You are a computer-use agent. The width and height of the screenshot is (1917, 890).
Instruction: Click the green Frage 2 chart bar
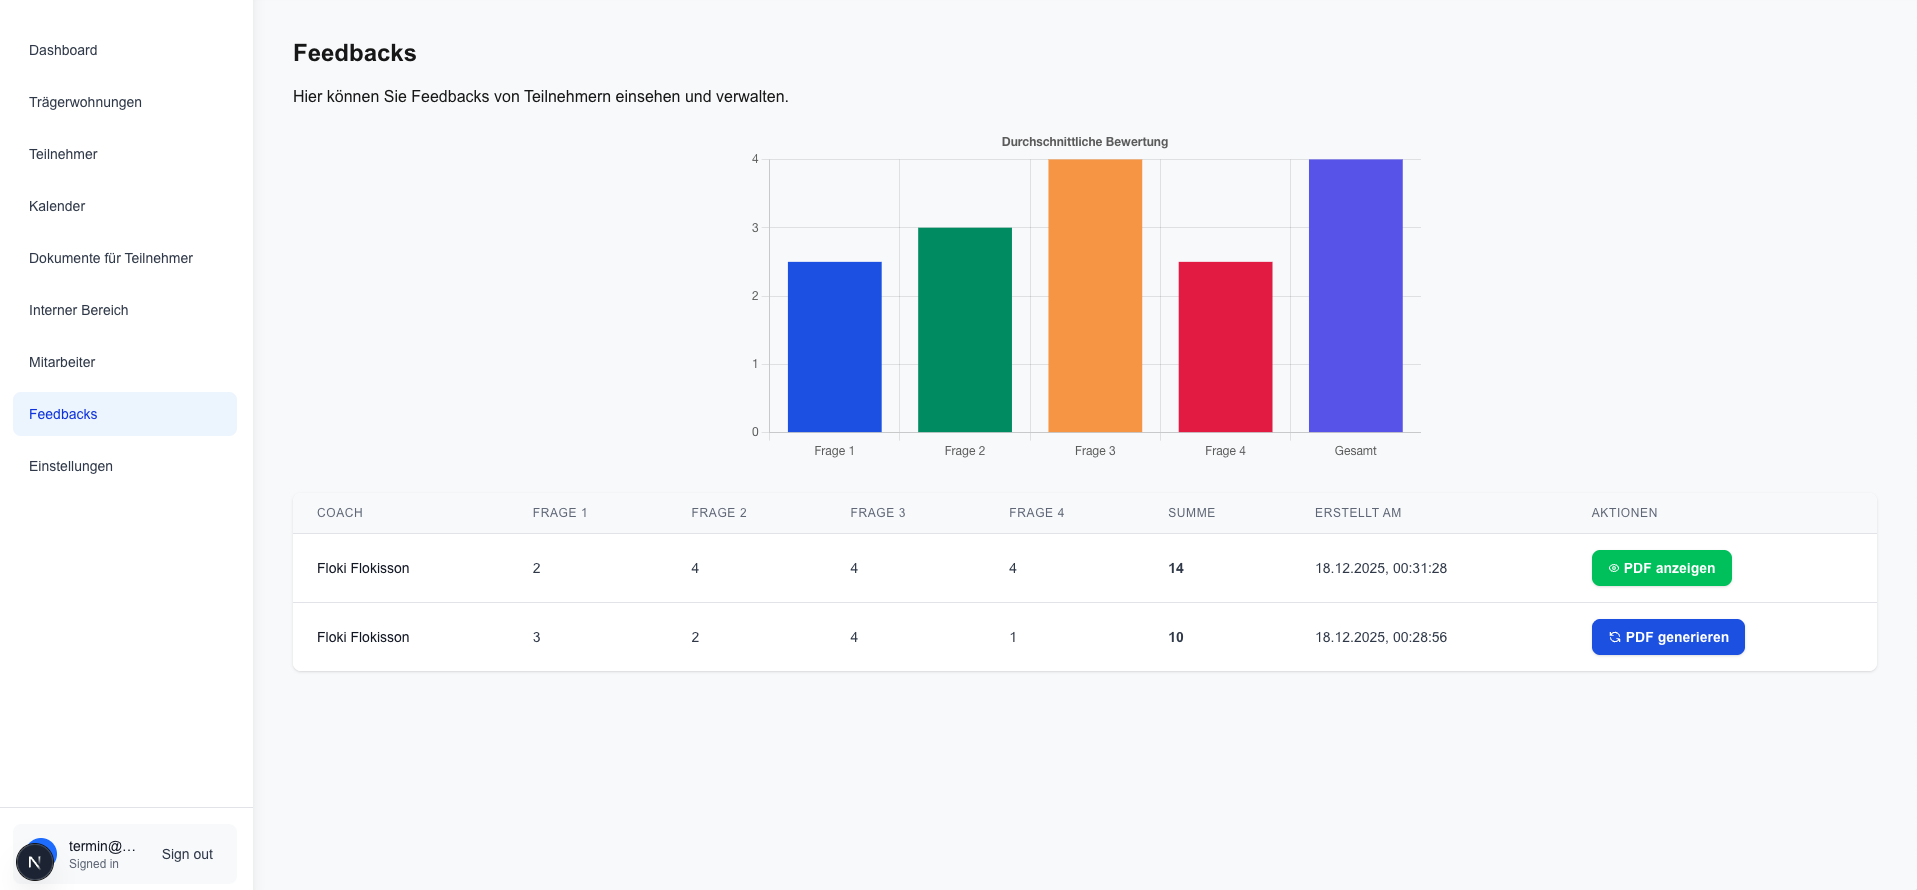coord(964,330)
